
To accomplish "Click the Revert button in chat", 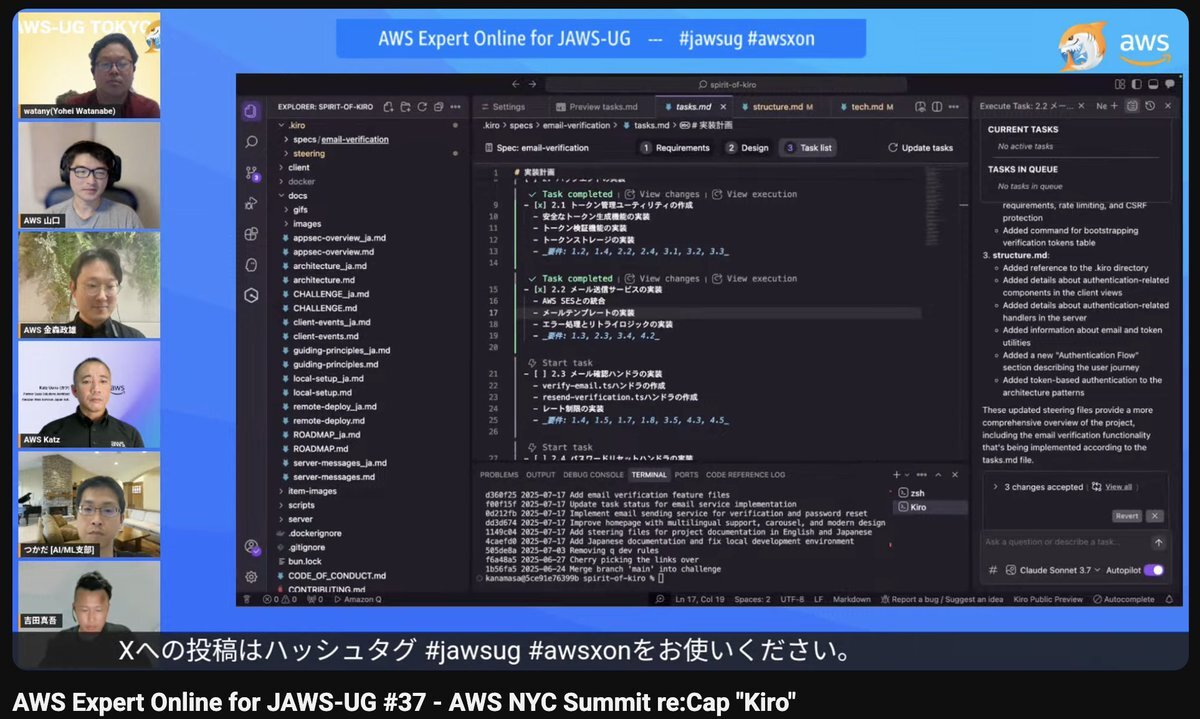I will (x=1127, y=516).
